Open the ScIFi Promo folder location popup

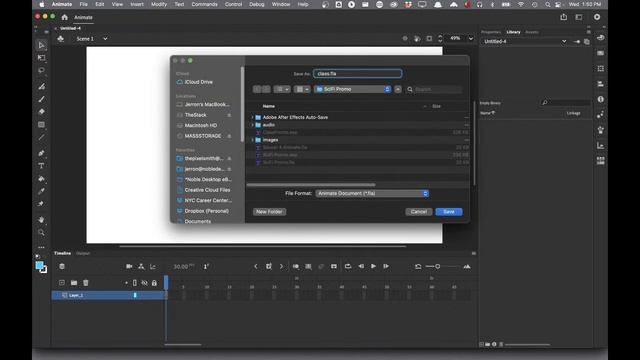[353, 89]
